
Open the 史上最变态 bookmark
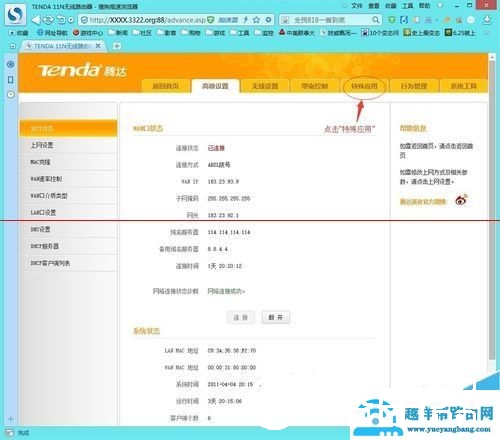pyautogui.click(x=422, y=33)
